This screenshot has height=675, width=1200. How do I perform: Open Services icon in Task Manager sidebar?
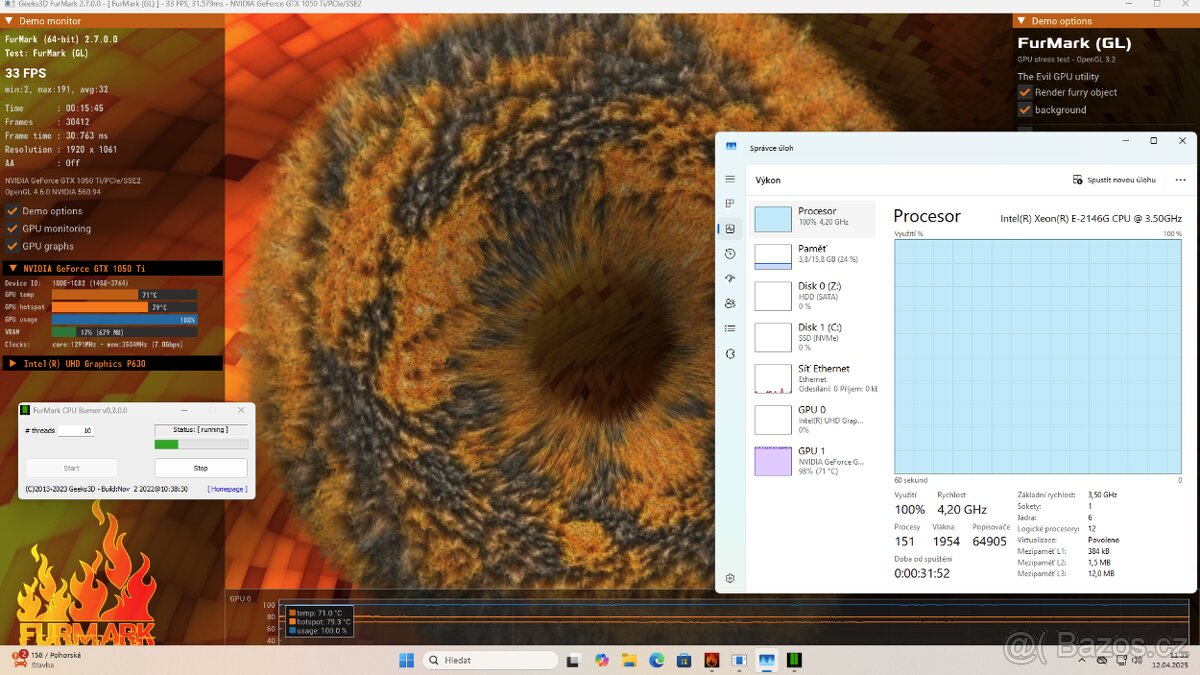tap(730, 353)
